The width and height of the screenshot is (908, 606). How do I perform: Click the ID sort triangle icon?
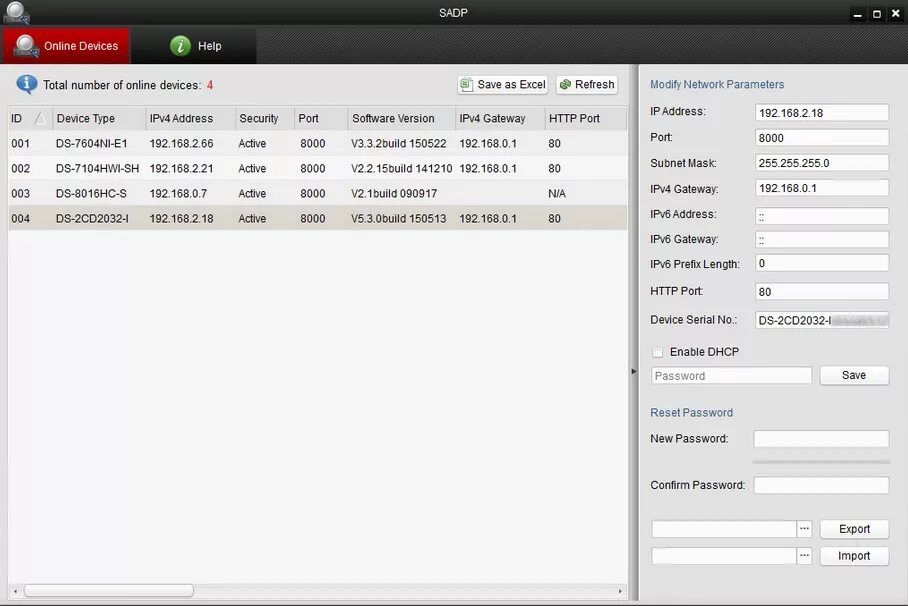pyautogui.click(x=40, y=118)
